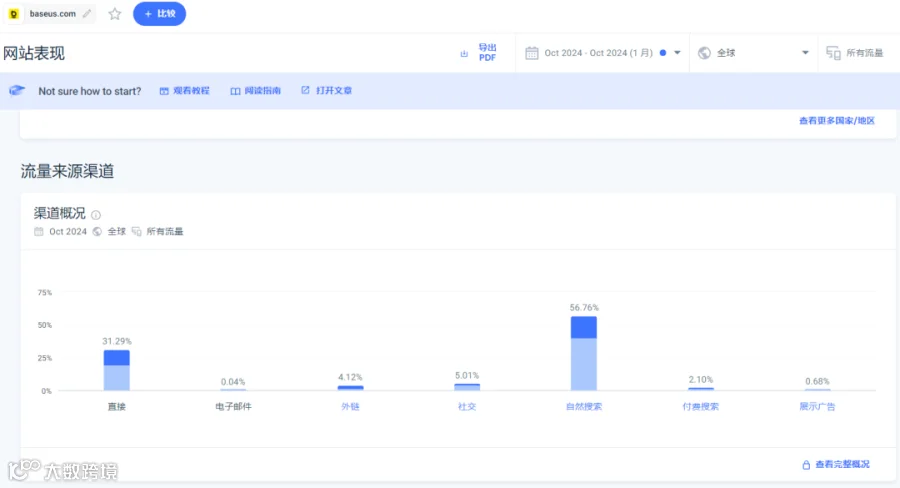Click 查看完整概况 link

[842, 464]
